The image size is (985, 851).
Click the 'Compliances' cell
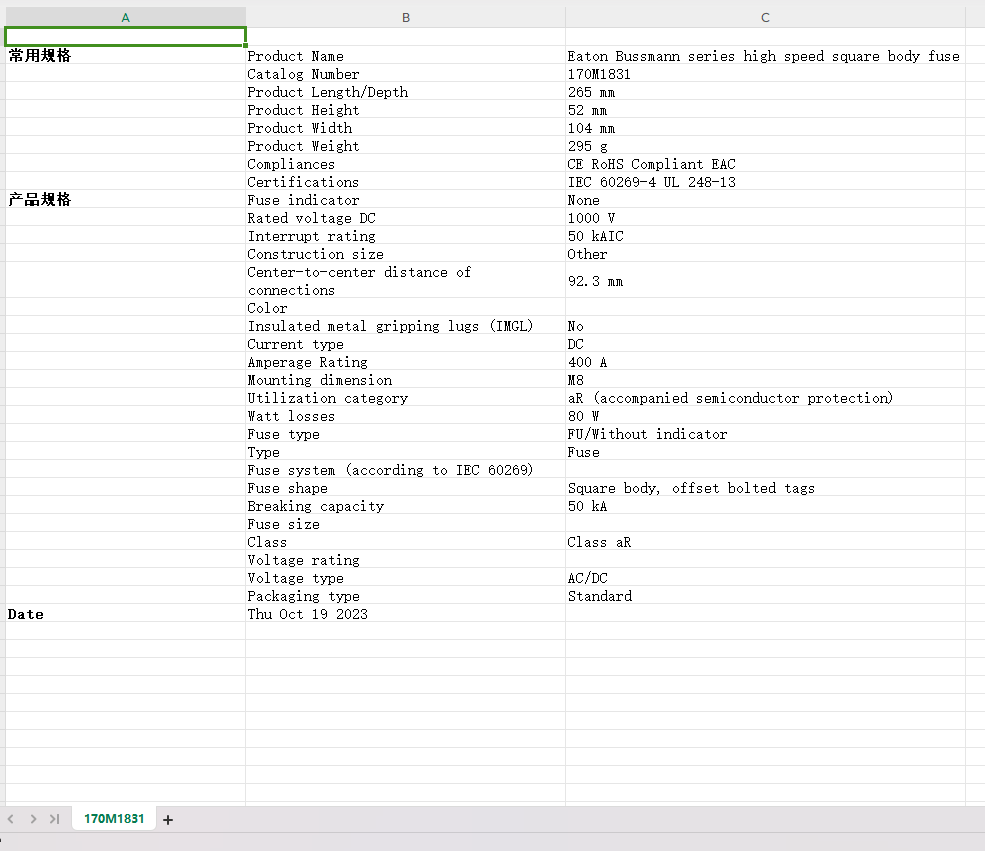tap(406, 164)
